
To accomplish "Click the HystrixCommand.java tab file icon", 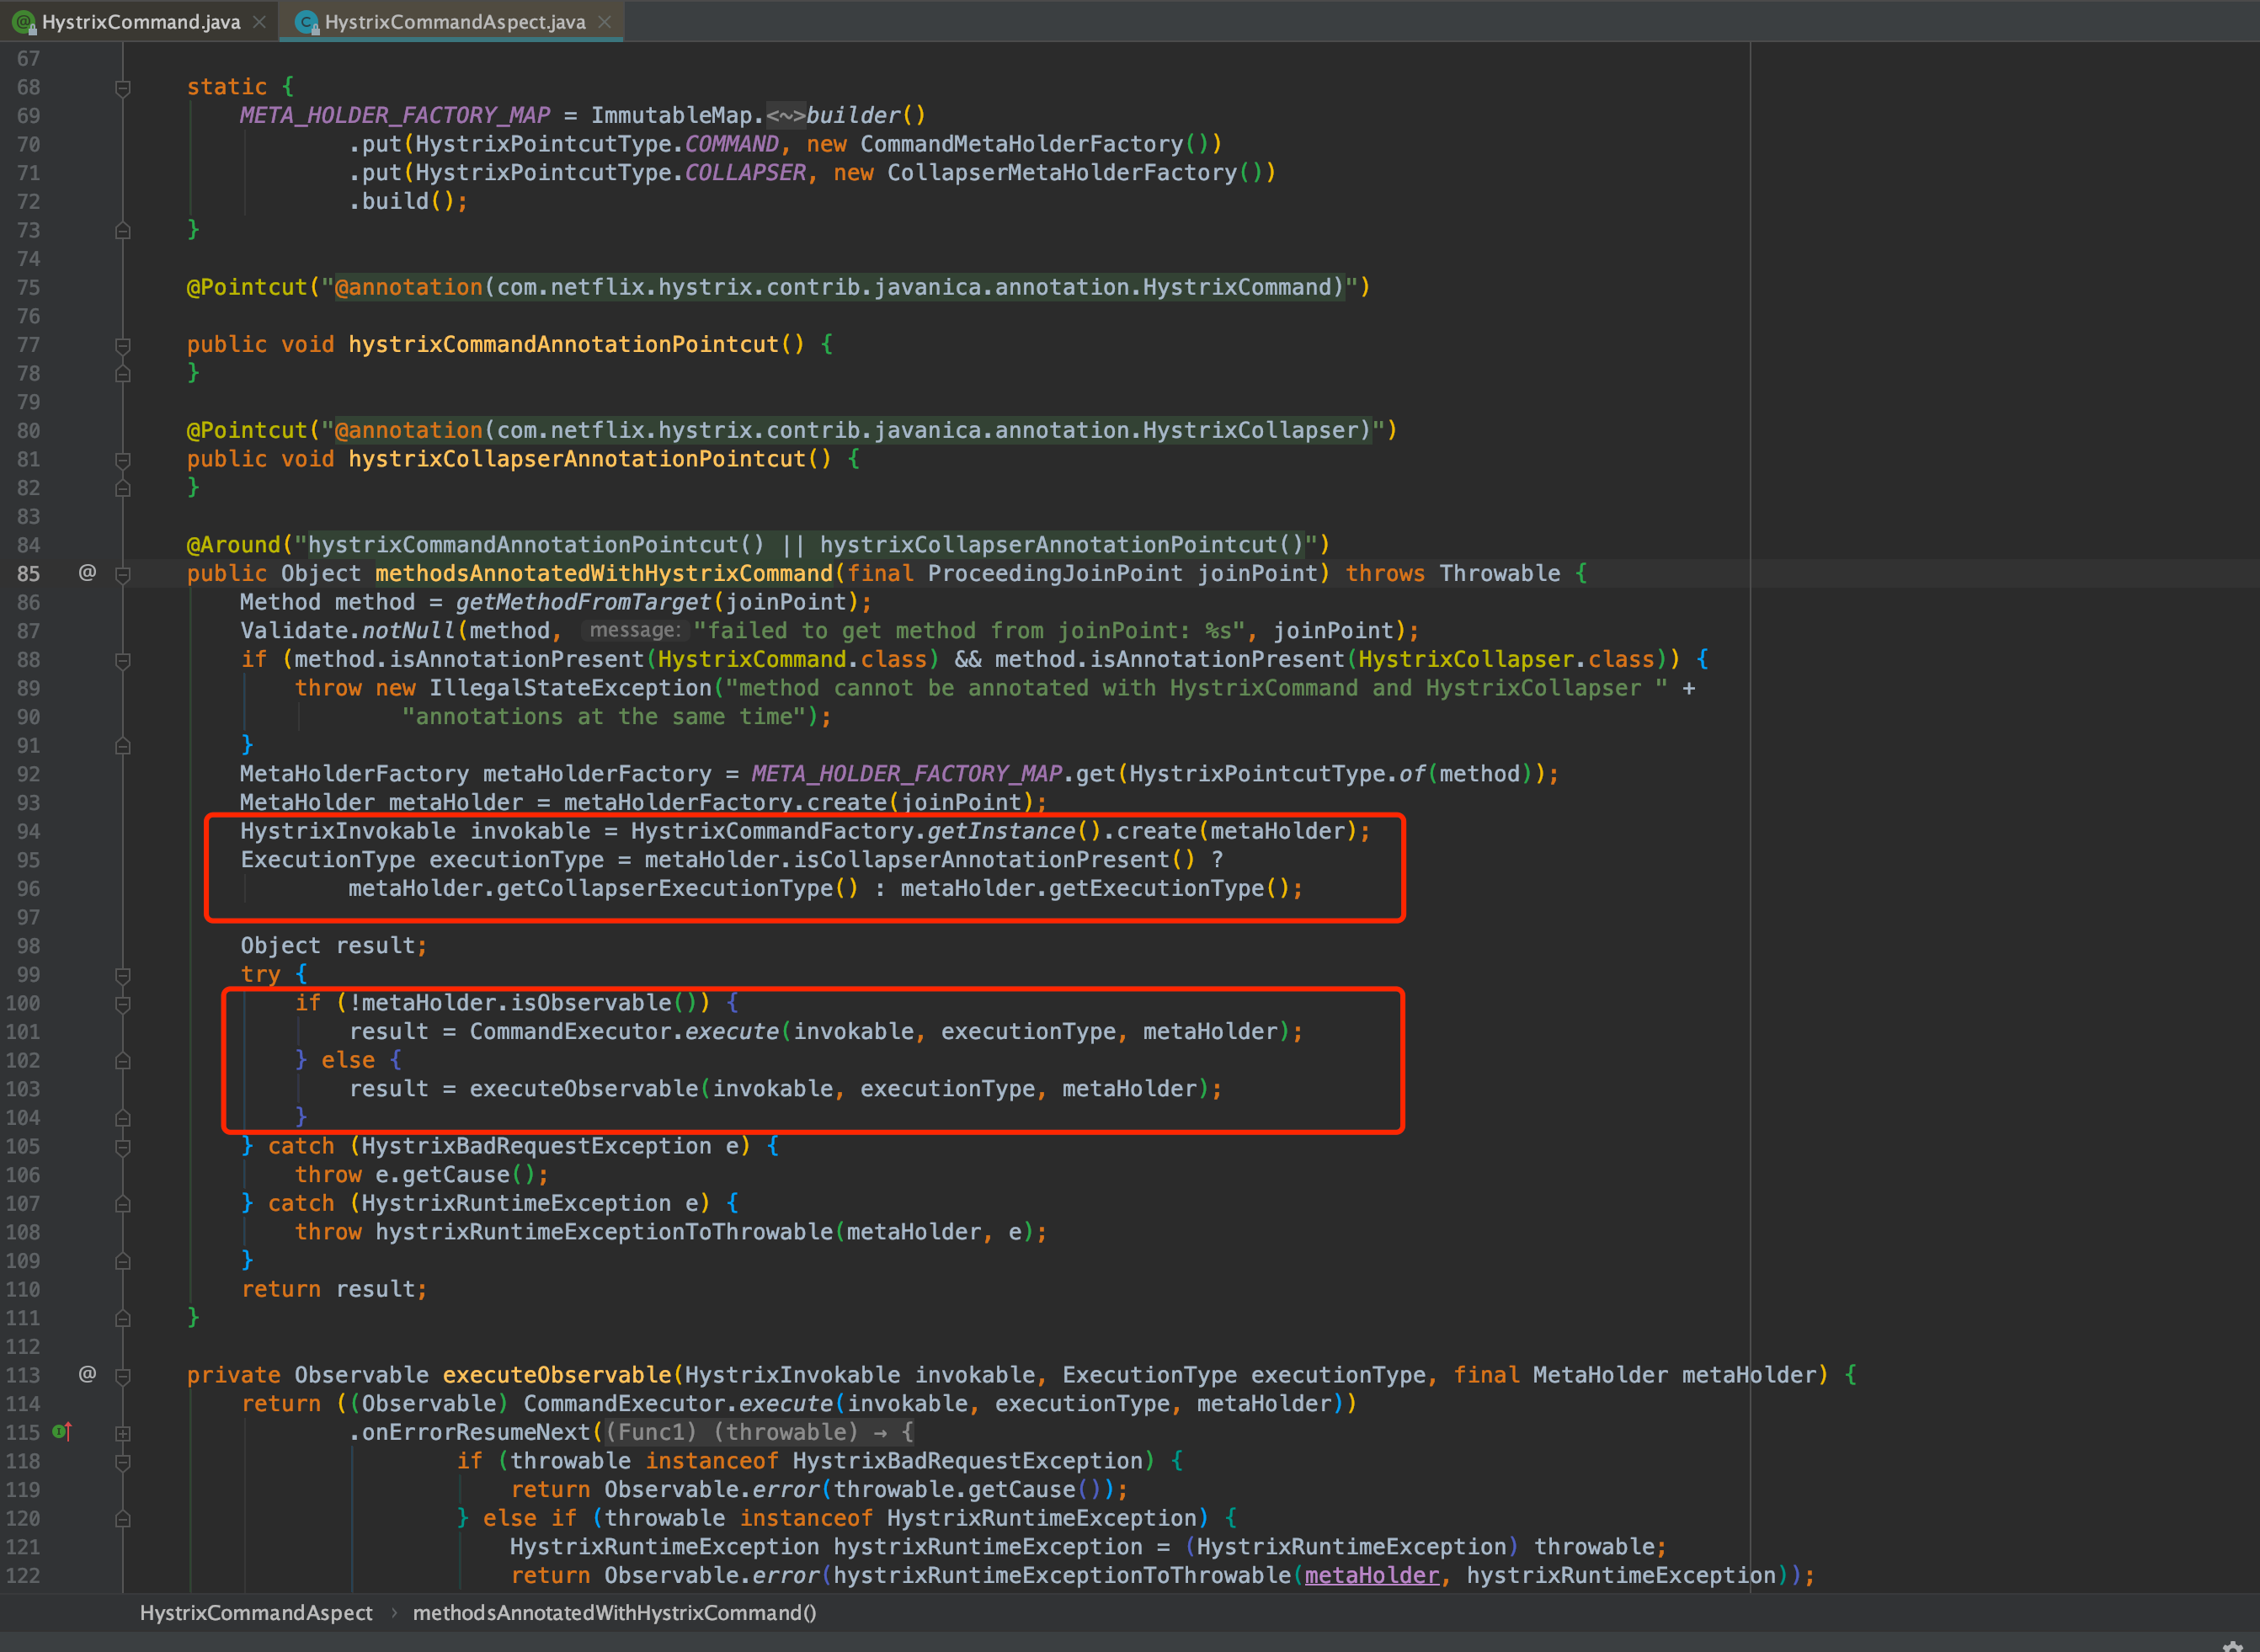I will tap(24, 21).
